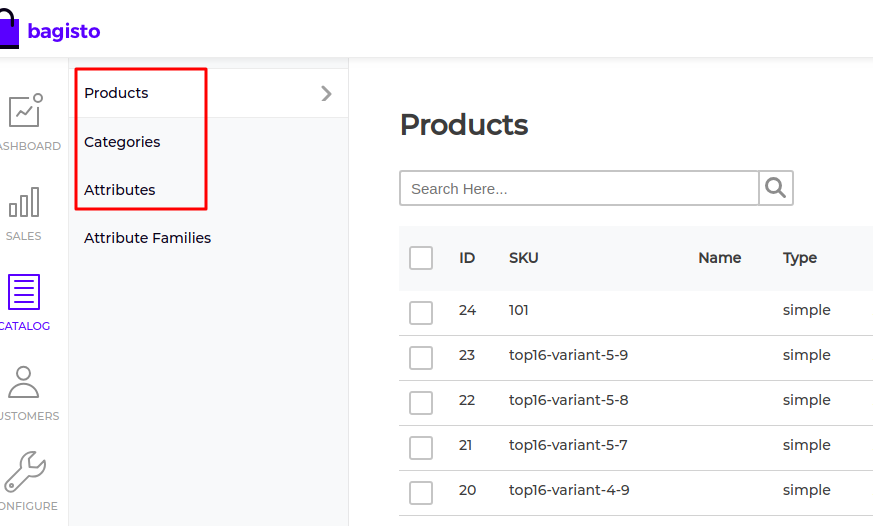Focus the Search Here input field
This screenshot has width=873, height=526.
coord(579,188)
